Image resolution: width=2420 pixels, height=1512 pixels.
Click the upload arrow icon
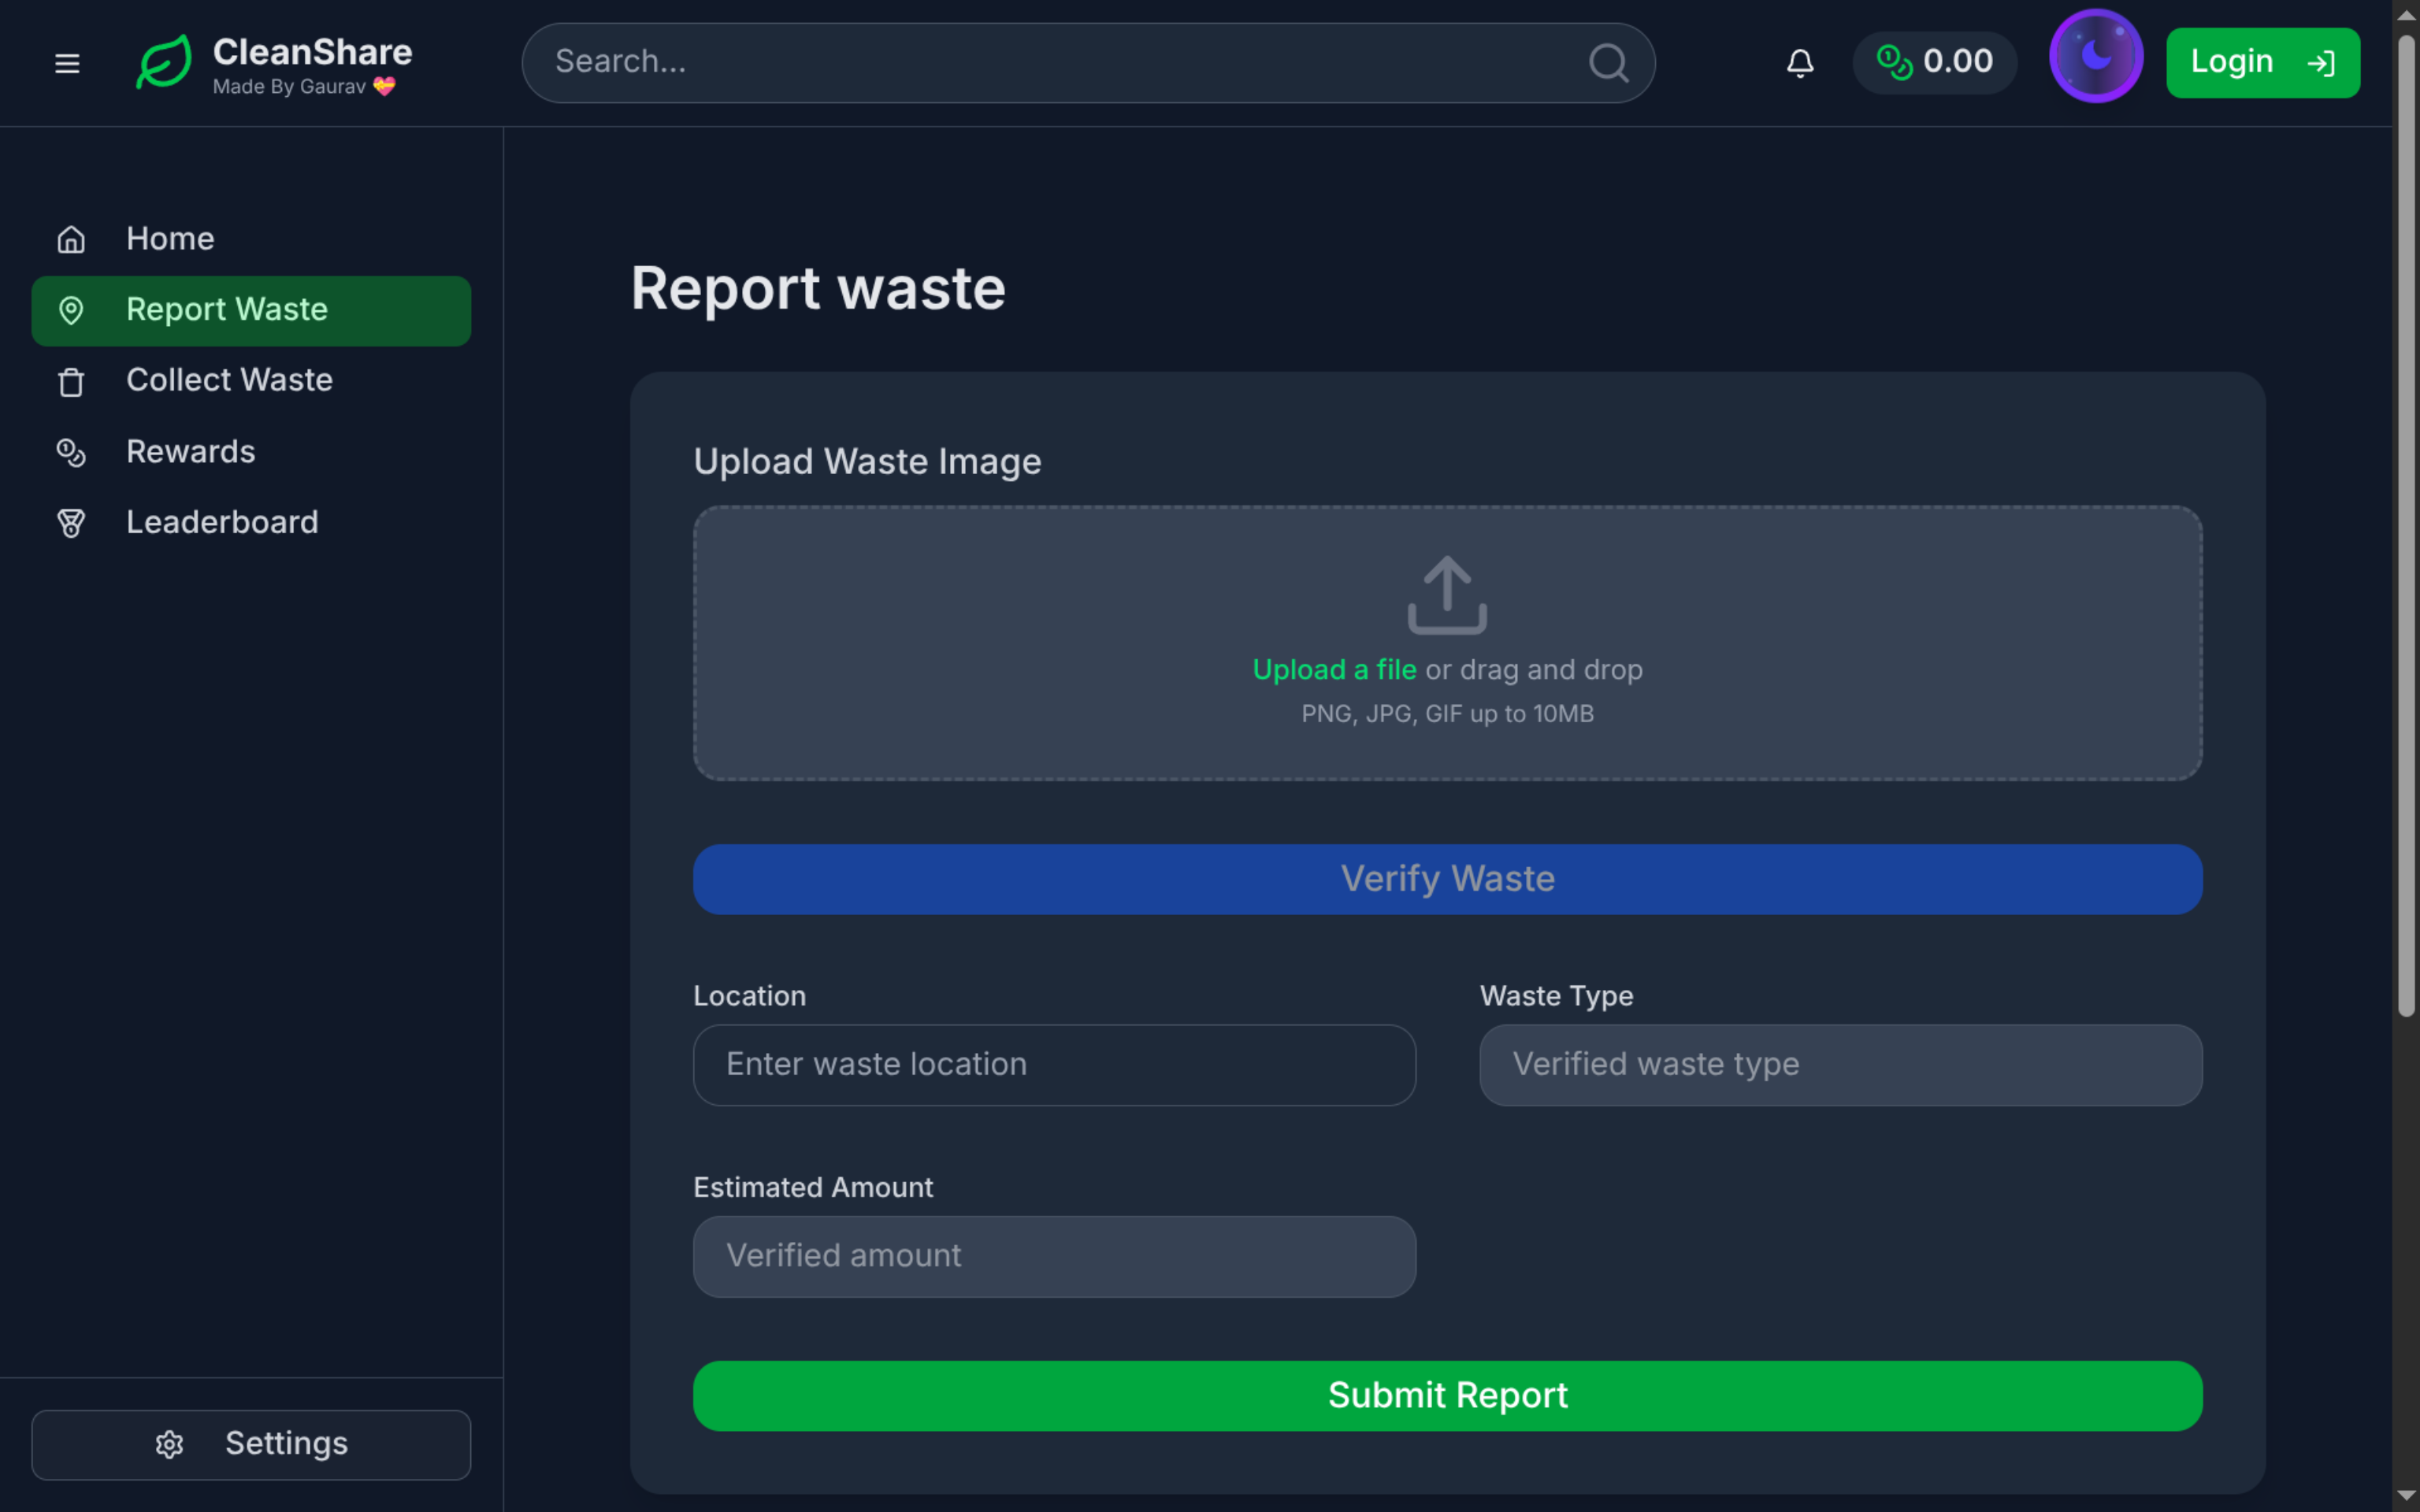1447,595
